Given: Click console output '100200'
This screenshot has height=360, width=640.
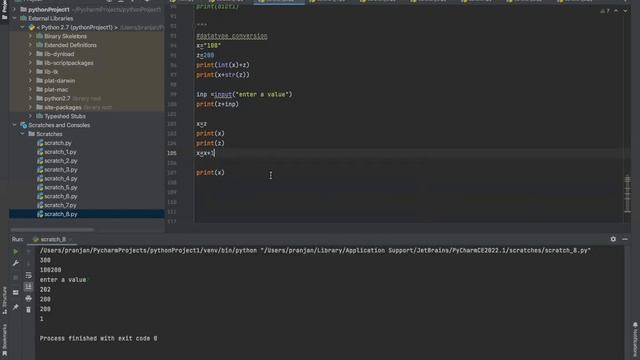Looking at the screenshot, I should (51, 270).
